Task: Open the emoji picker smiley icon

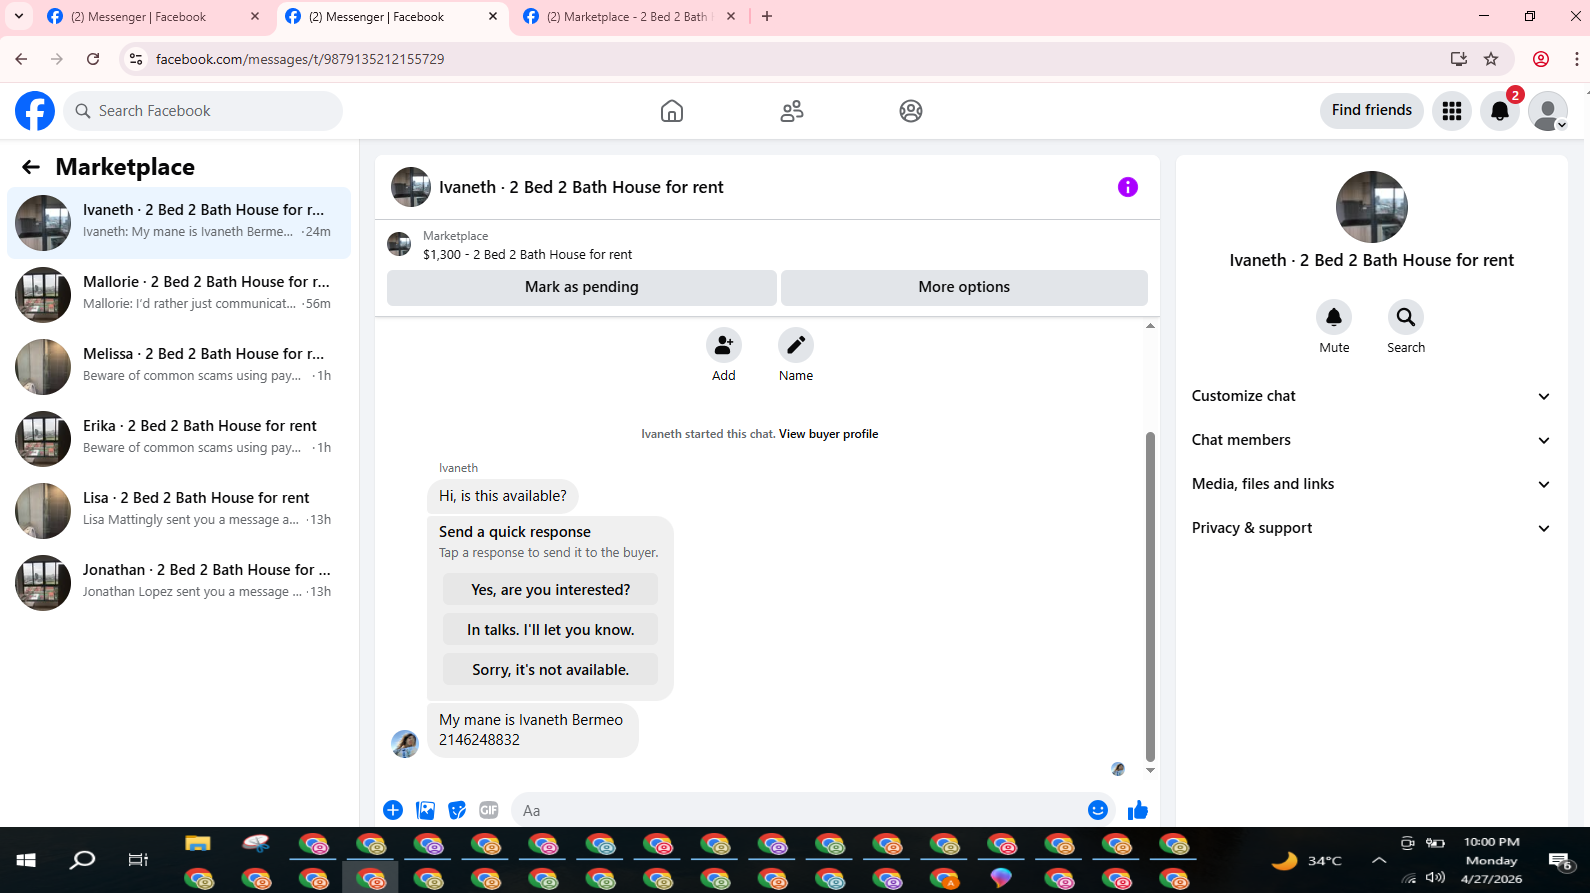Action: click(1098, 810)
